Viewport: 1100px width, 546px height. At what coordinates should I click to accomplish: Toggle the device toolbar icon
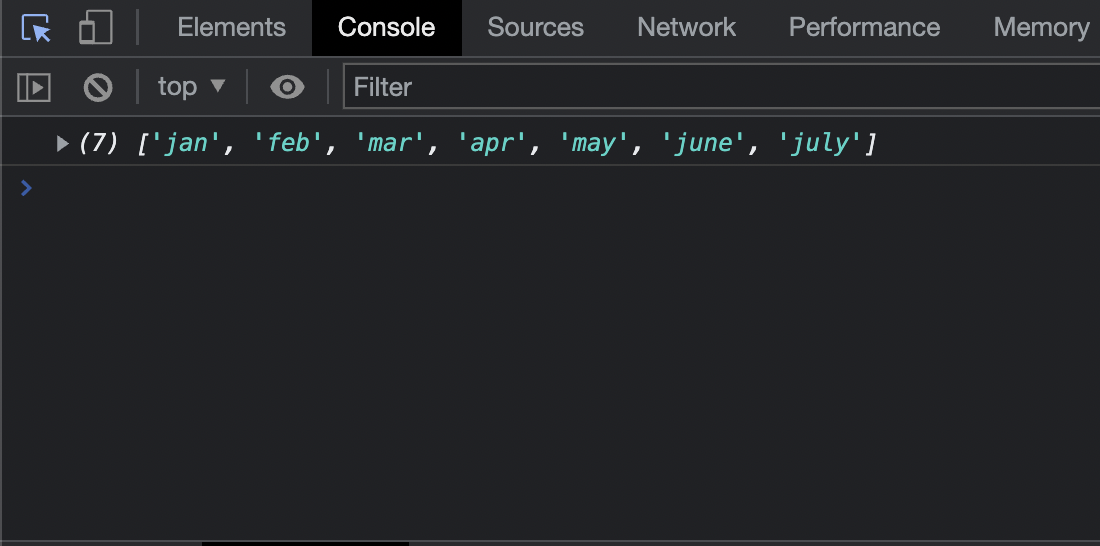[x=96, y=28]
